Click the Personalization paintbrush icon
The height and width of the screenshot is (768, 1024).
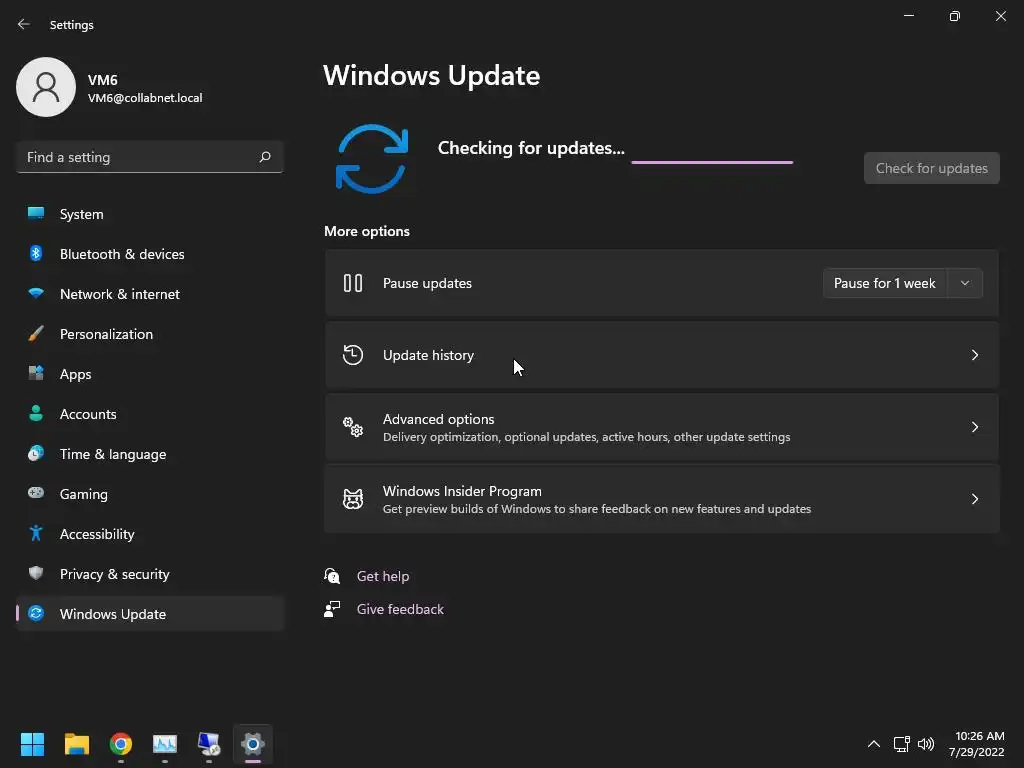tap(36, 334)
